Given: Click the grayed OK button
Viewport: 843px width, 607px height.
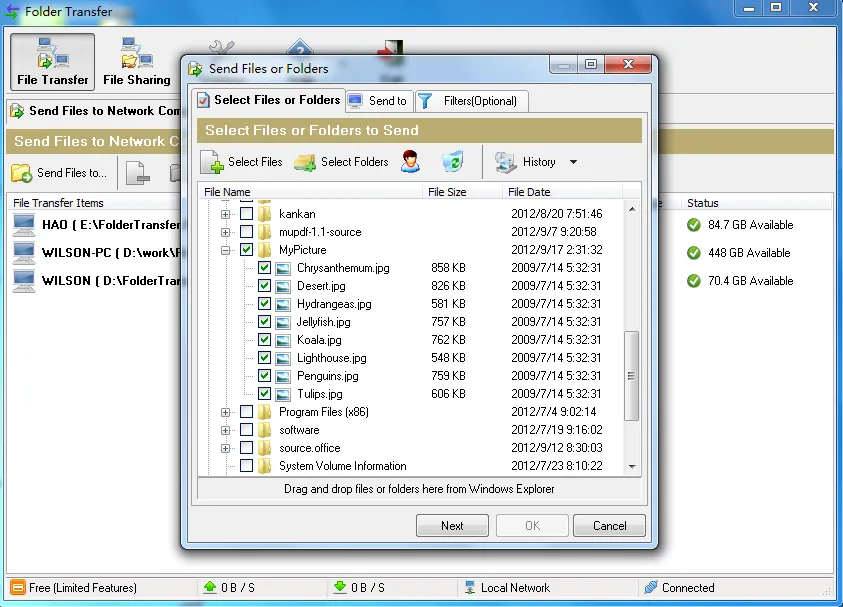Looking at the screenshot, I should coord(532,526).
